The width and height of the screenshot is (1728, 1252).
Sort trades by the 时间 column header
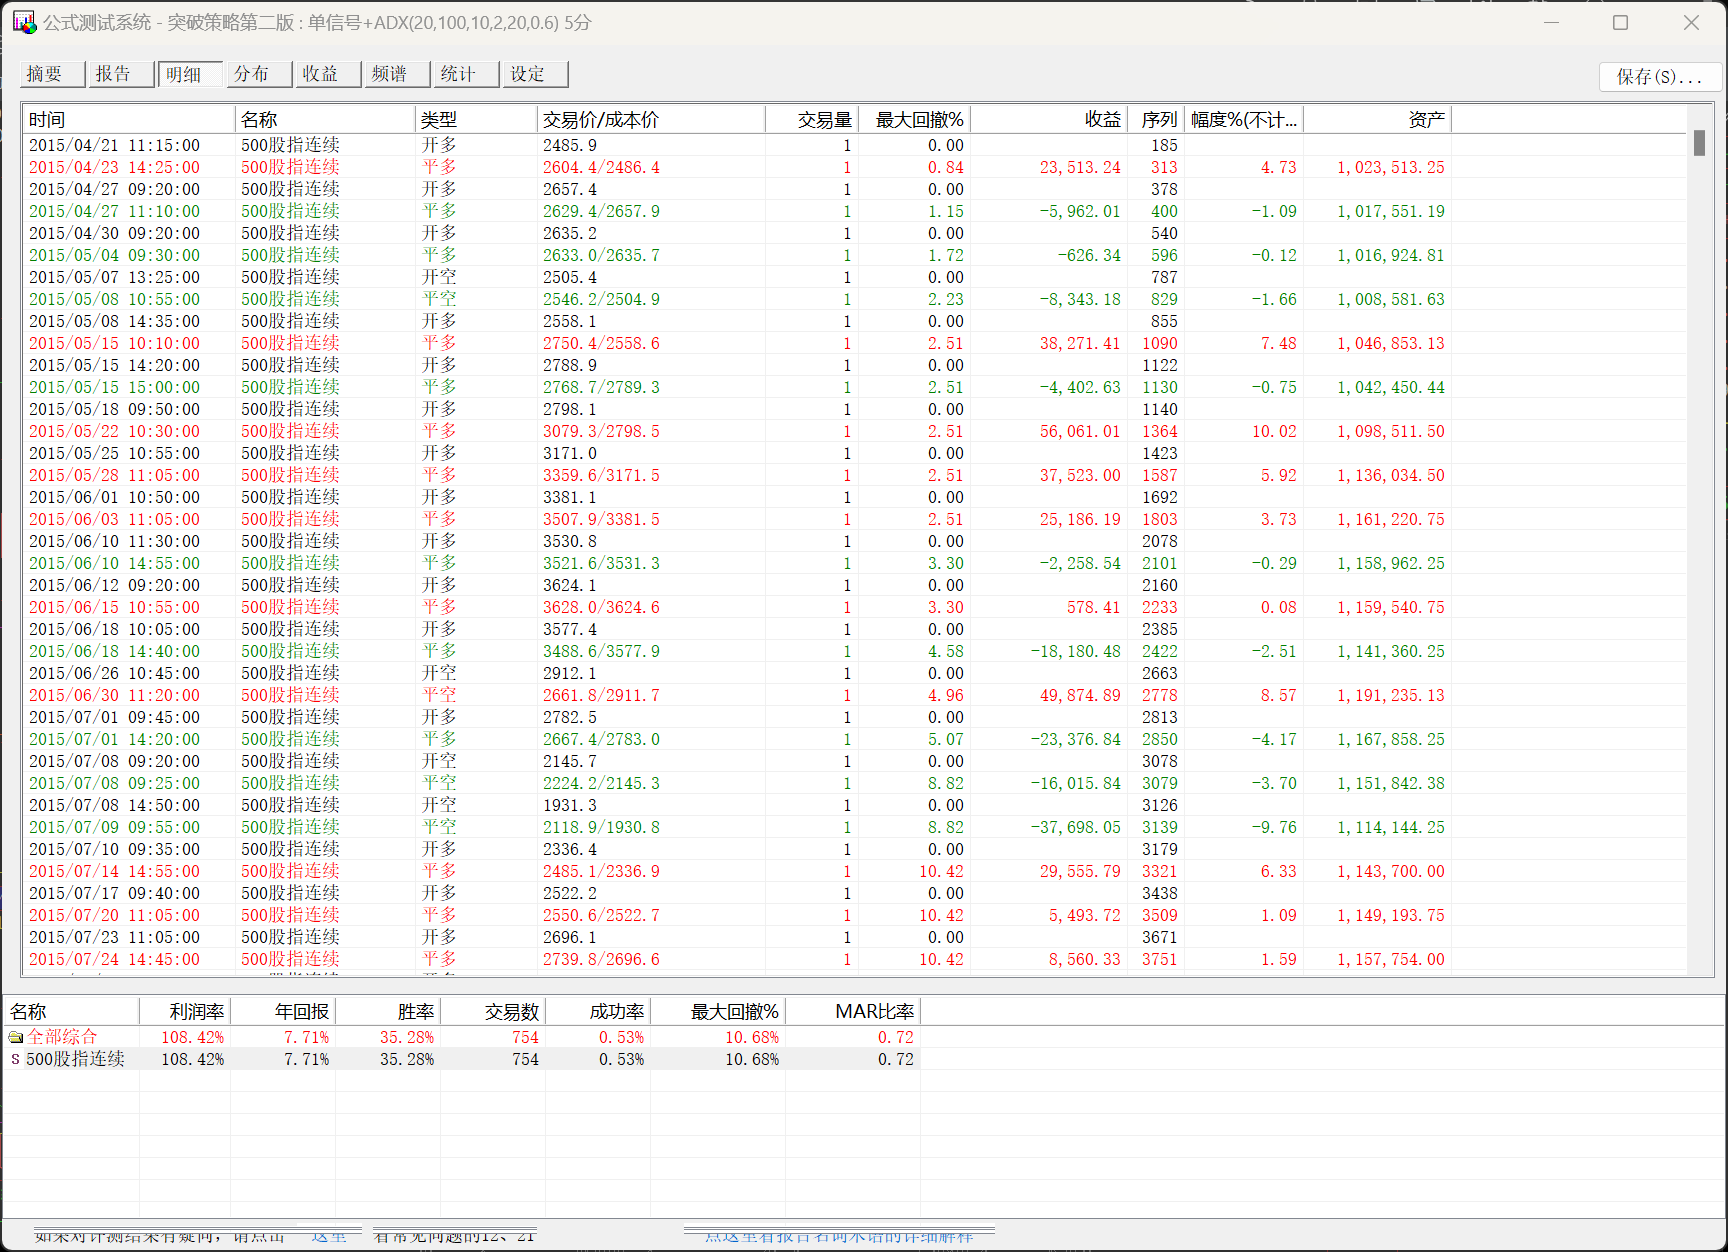(128, 120)
